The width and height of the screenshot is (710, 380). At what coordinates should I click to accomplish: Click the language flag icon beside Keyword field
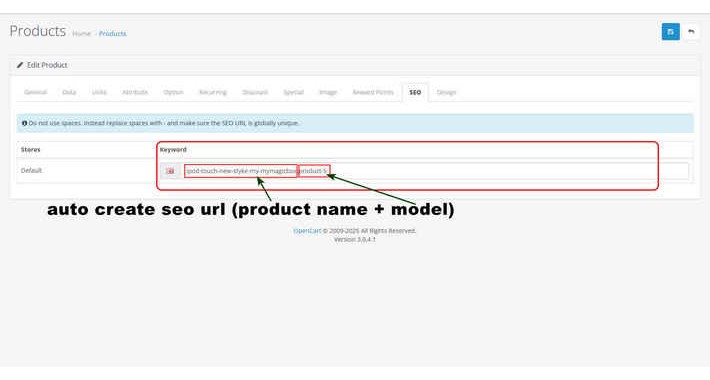click(x=171, y=171)
